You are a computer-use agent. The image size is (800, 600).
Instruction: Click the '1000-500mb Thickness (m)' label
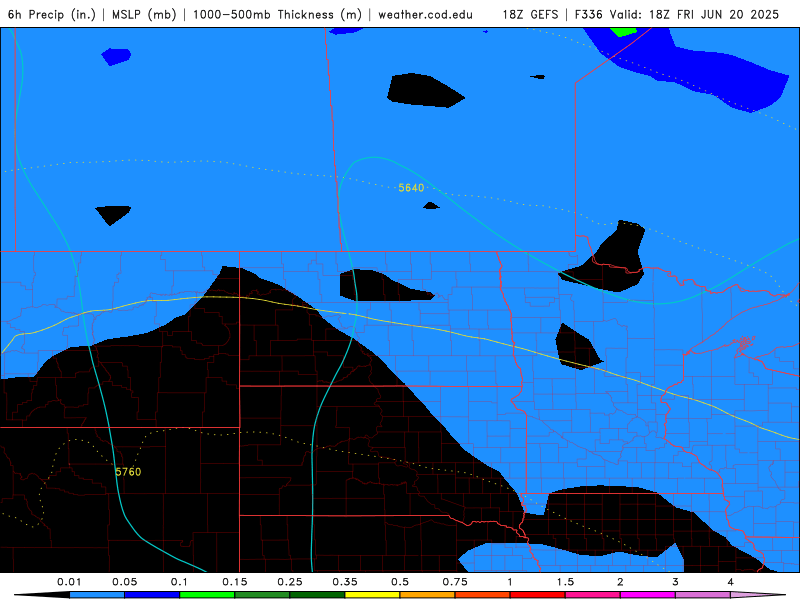(277, 14)
